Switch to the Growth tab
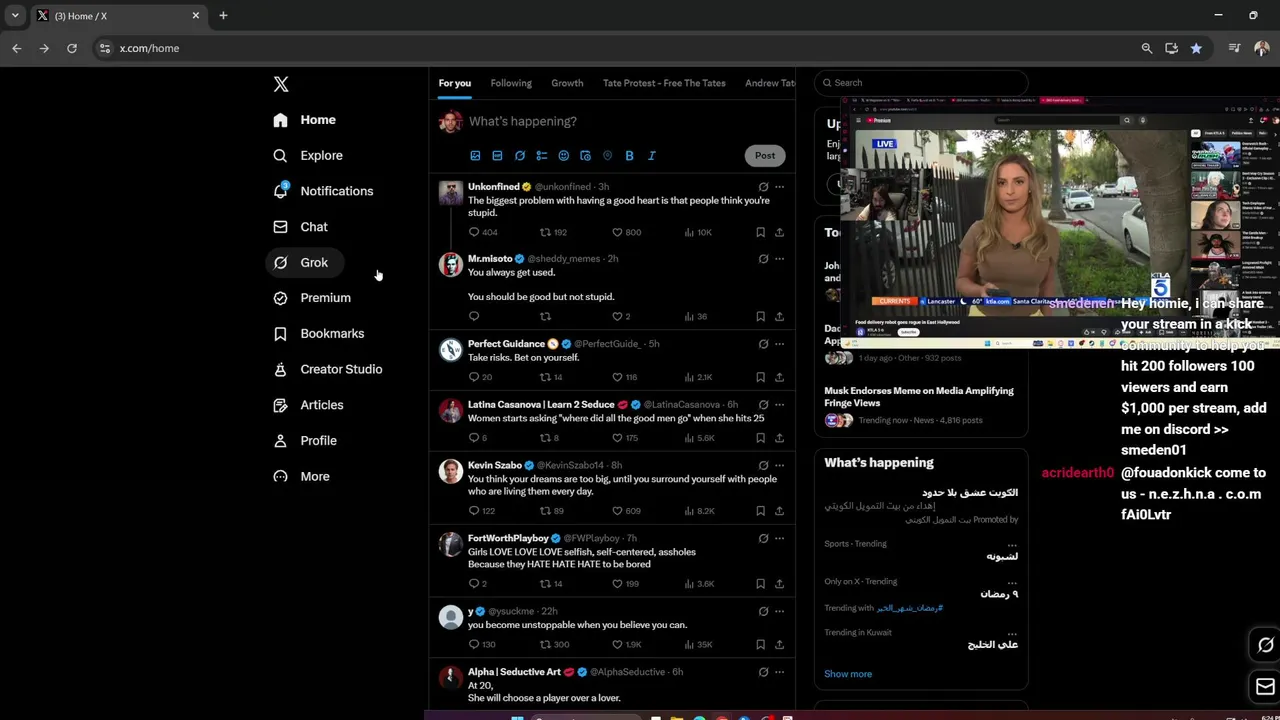 [x=567, y=83]
